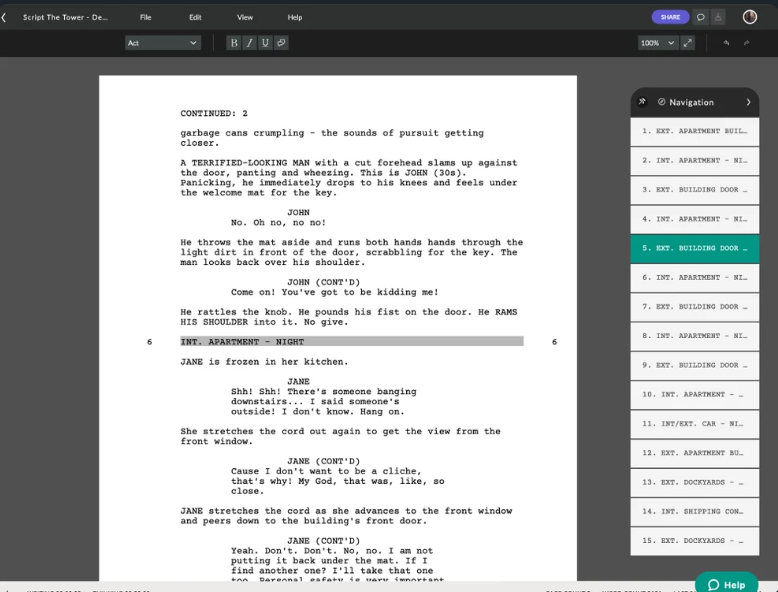Go to scene 8 INT. APARTMENT
This screenshot has width=778, height=592.
pos(695,336)
